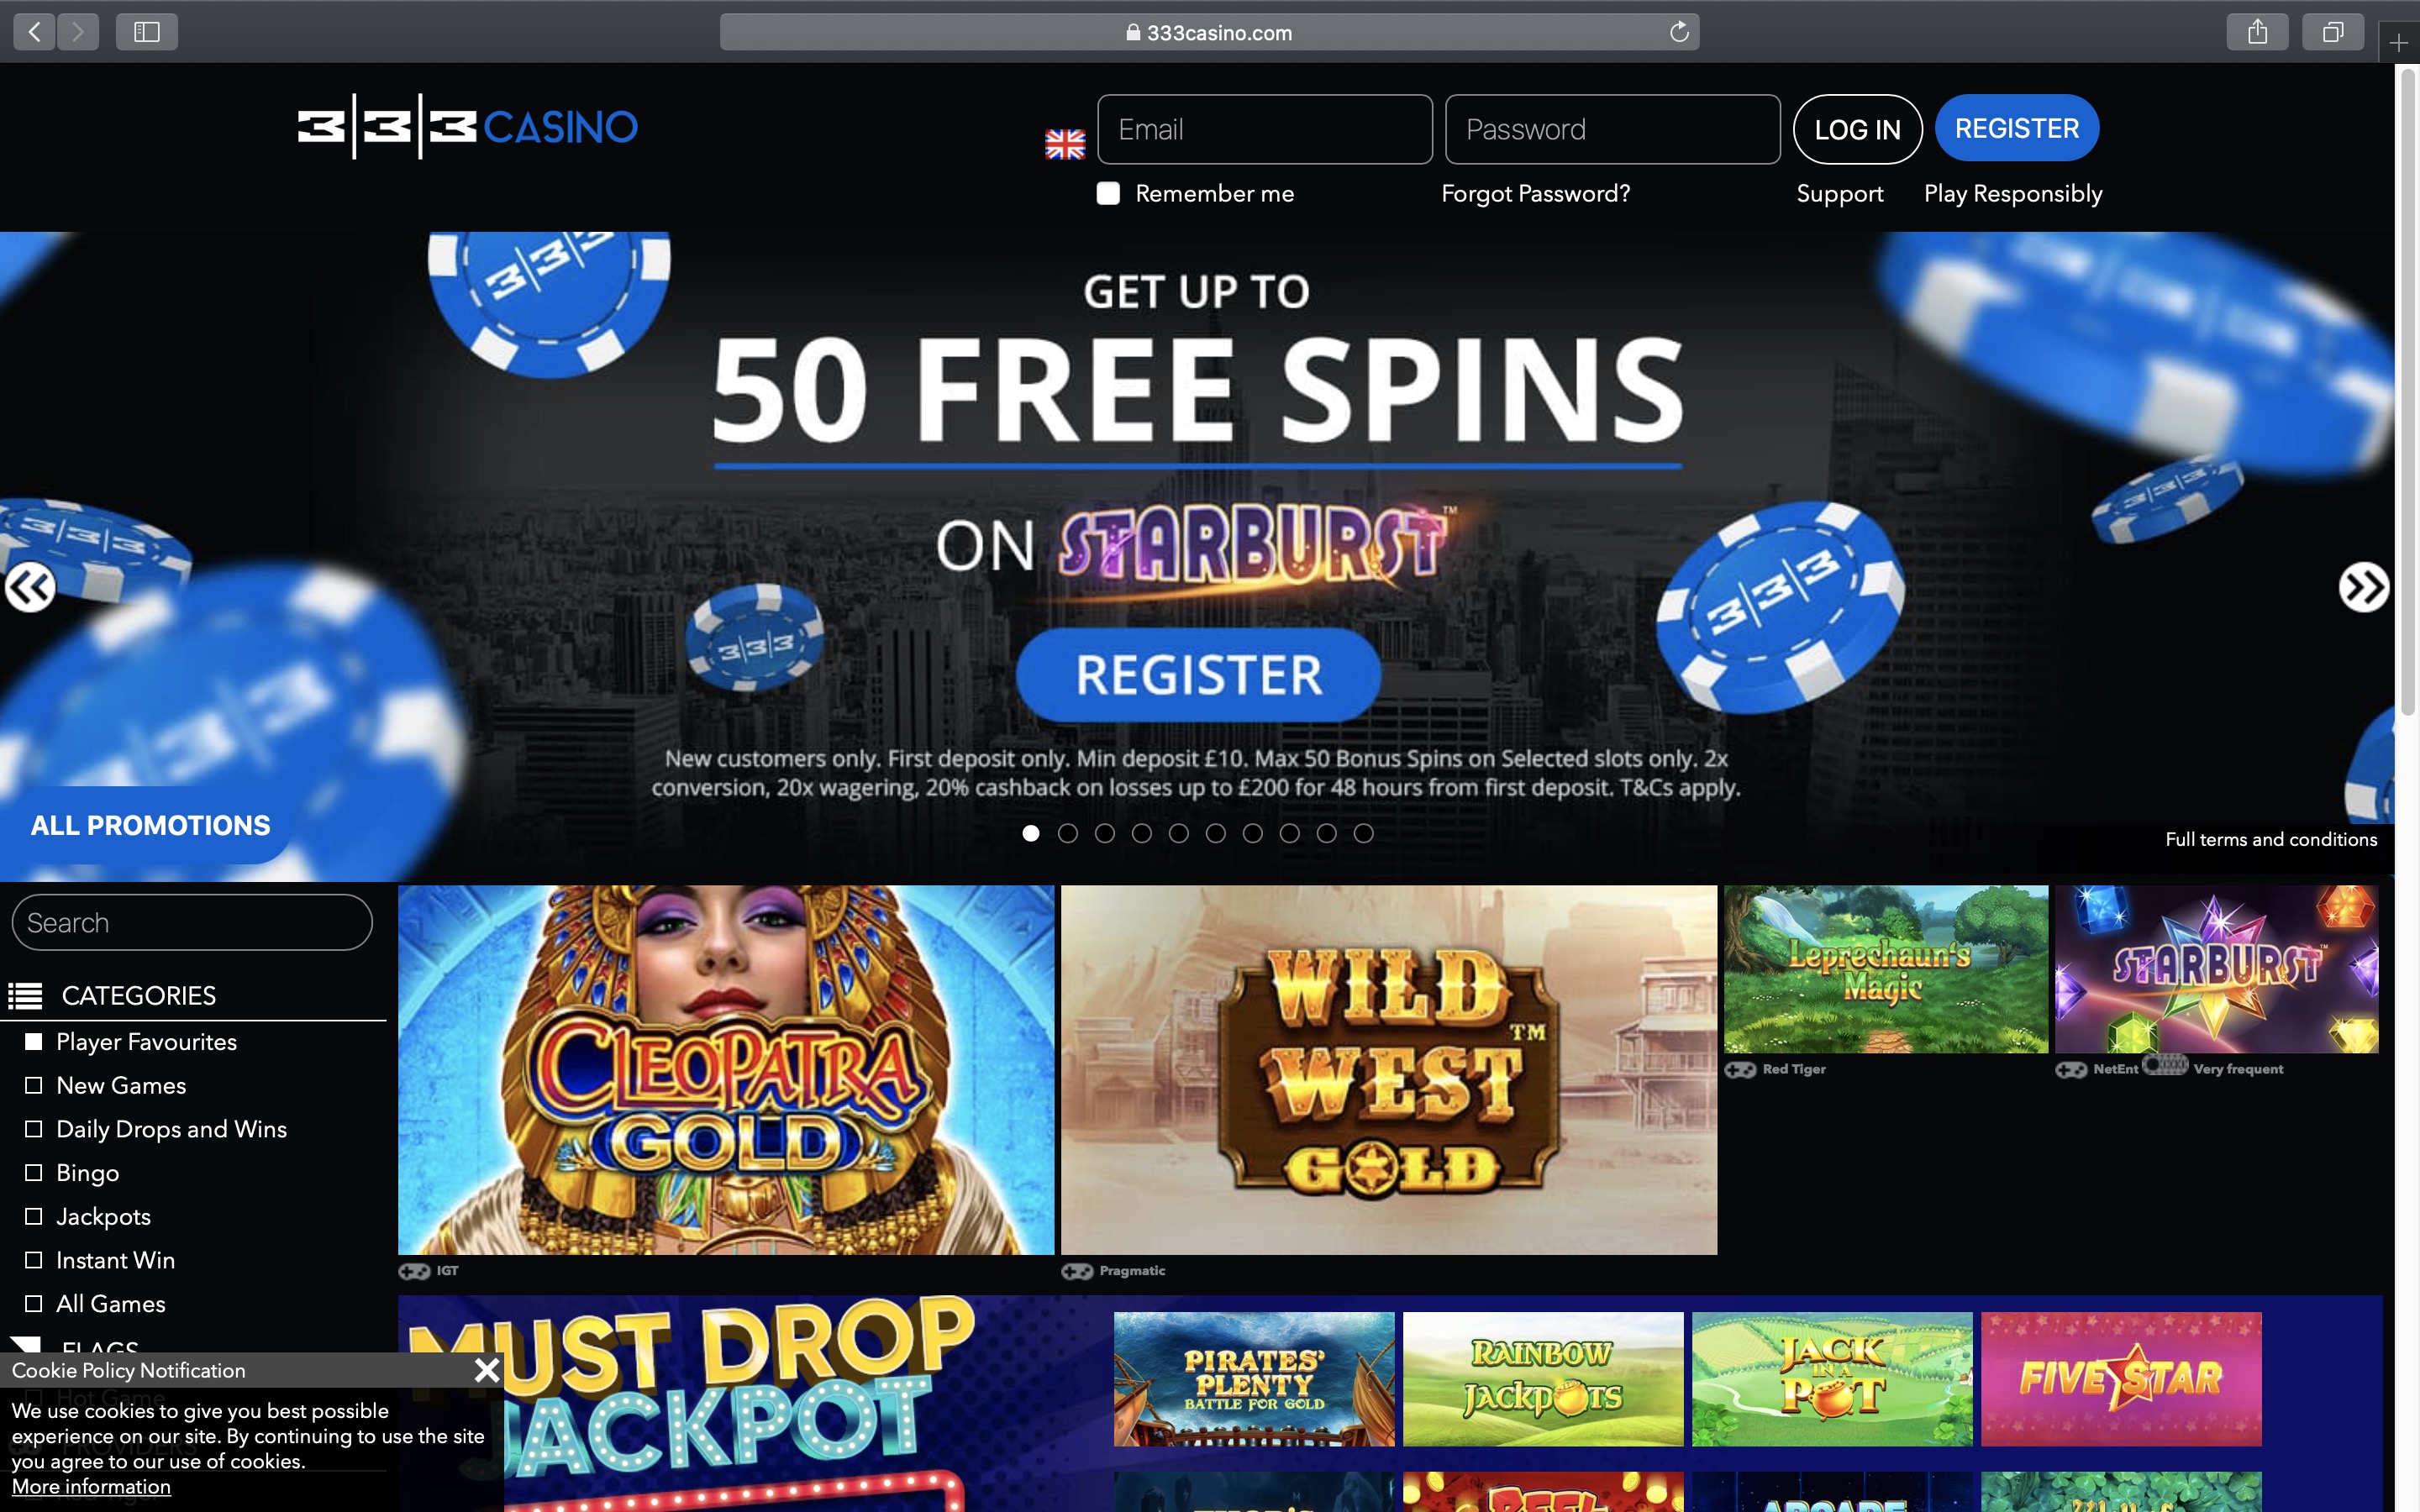The image size is (2420, 1512).
Task: Go back with Safari's back arrow
Action: click(35, 32)
